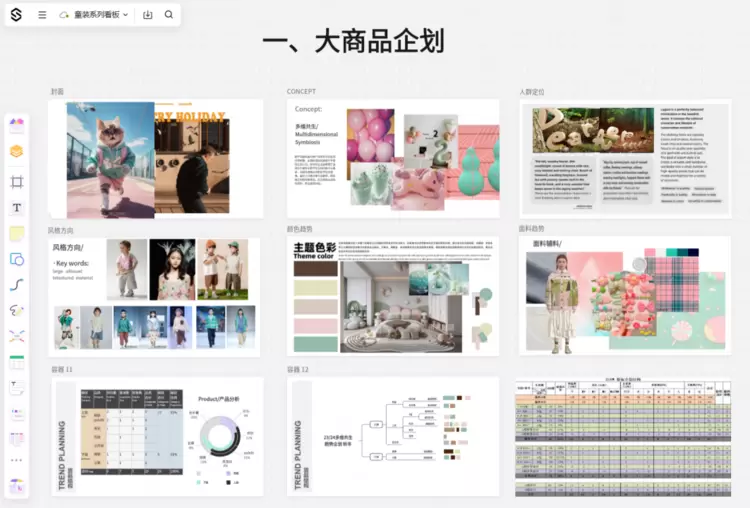This screenshot has width=750, height=508.
Task: Expand the 童装系列看板 board name dropdown
Action: [x=125, y=15]
